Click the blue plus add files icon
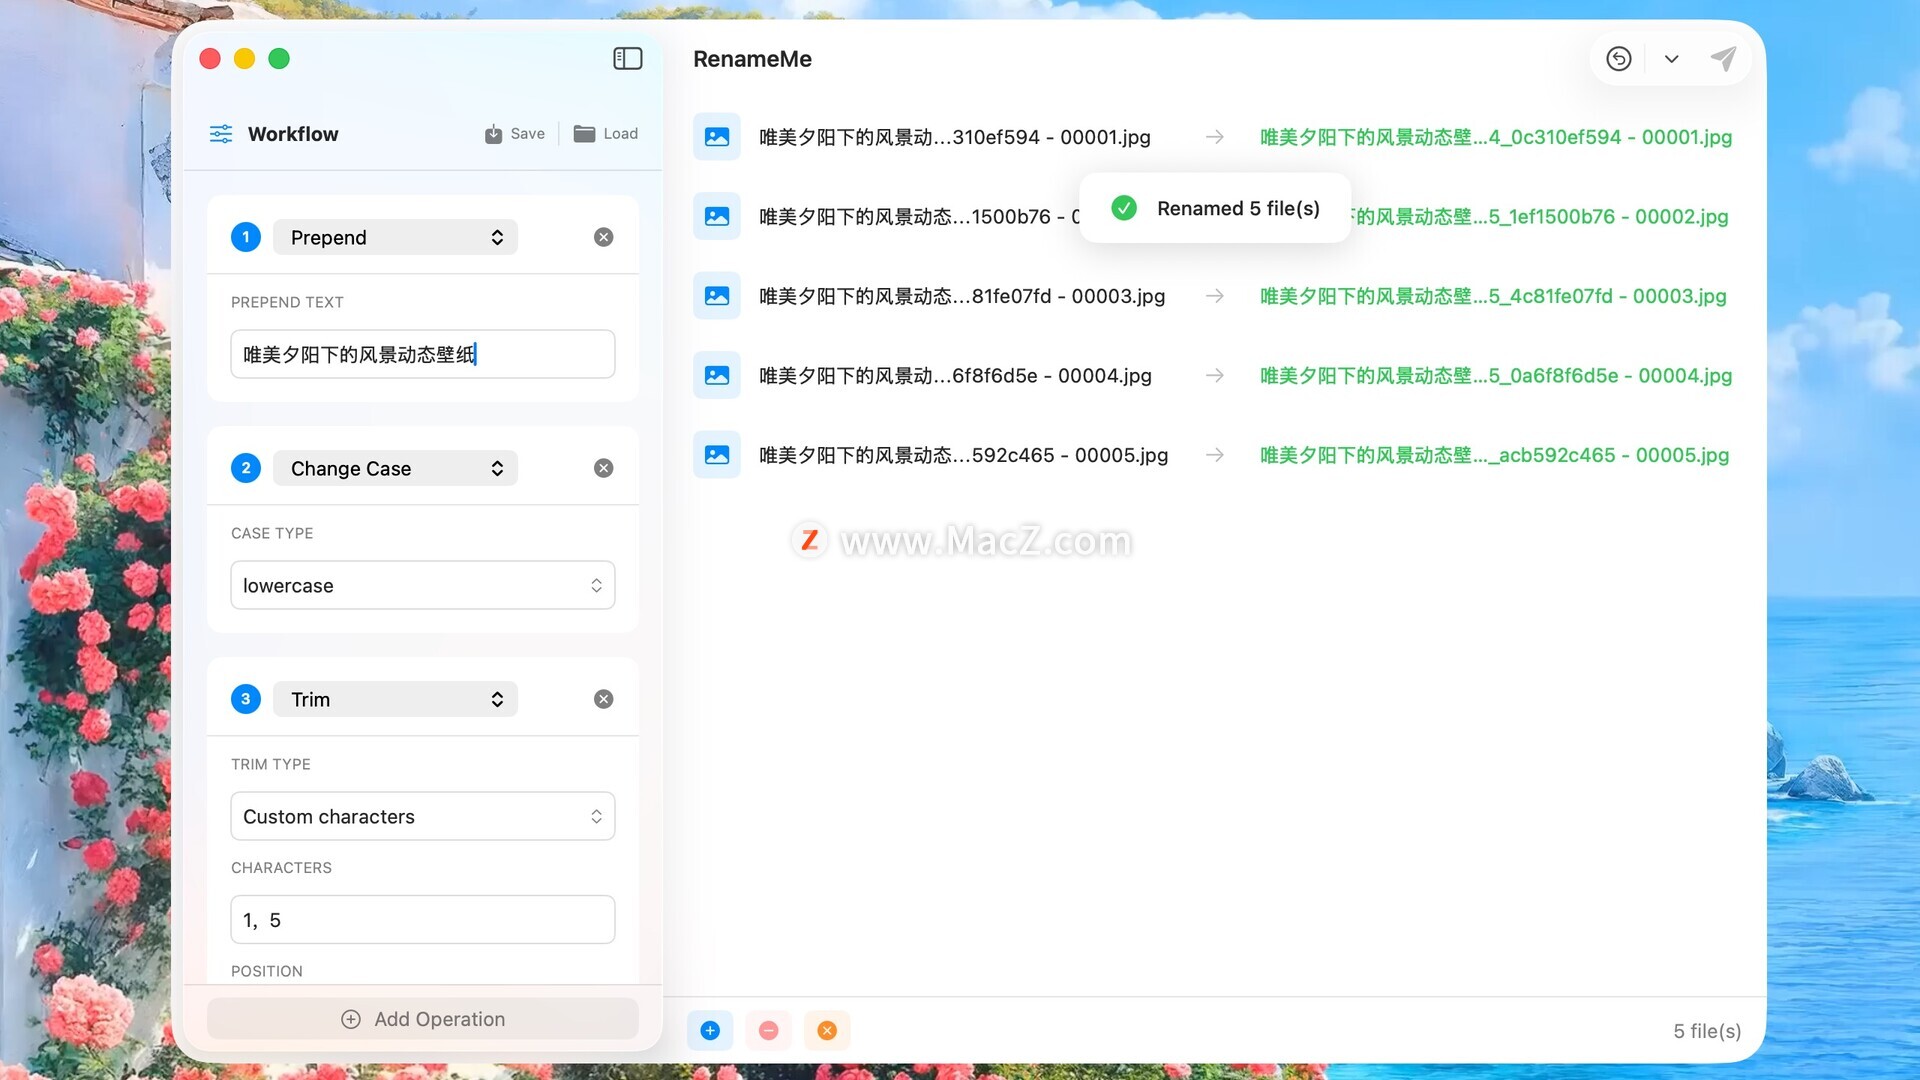Screen dimensions: 1920x1080 tap(710, 1030)
